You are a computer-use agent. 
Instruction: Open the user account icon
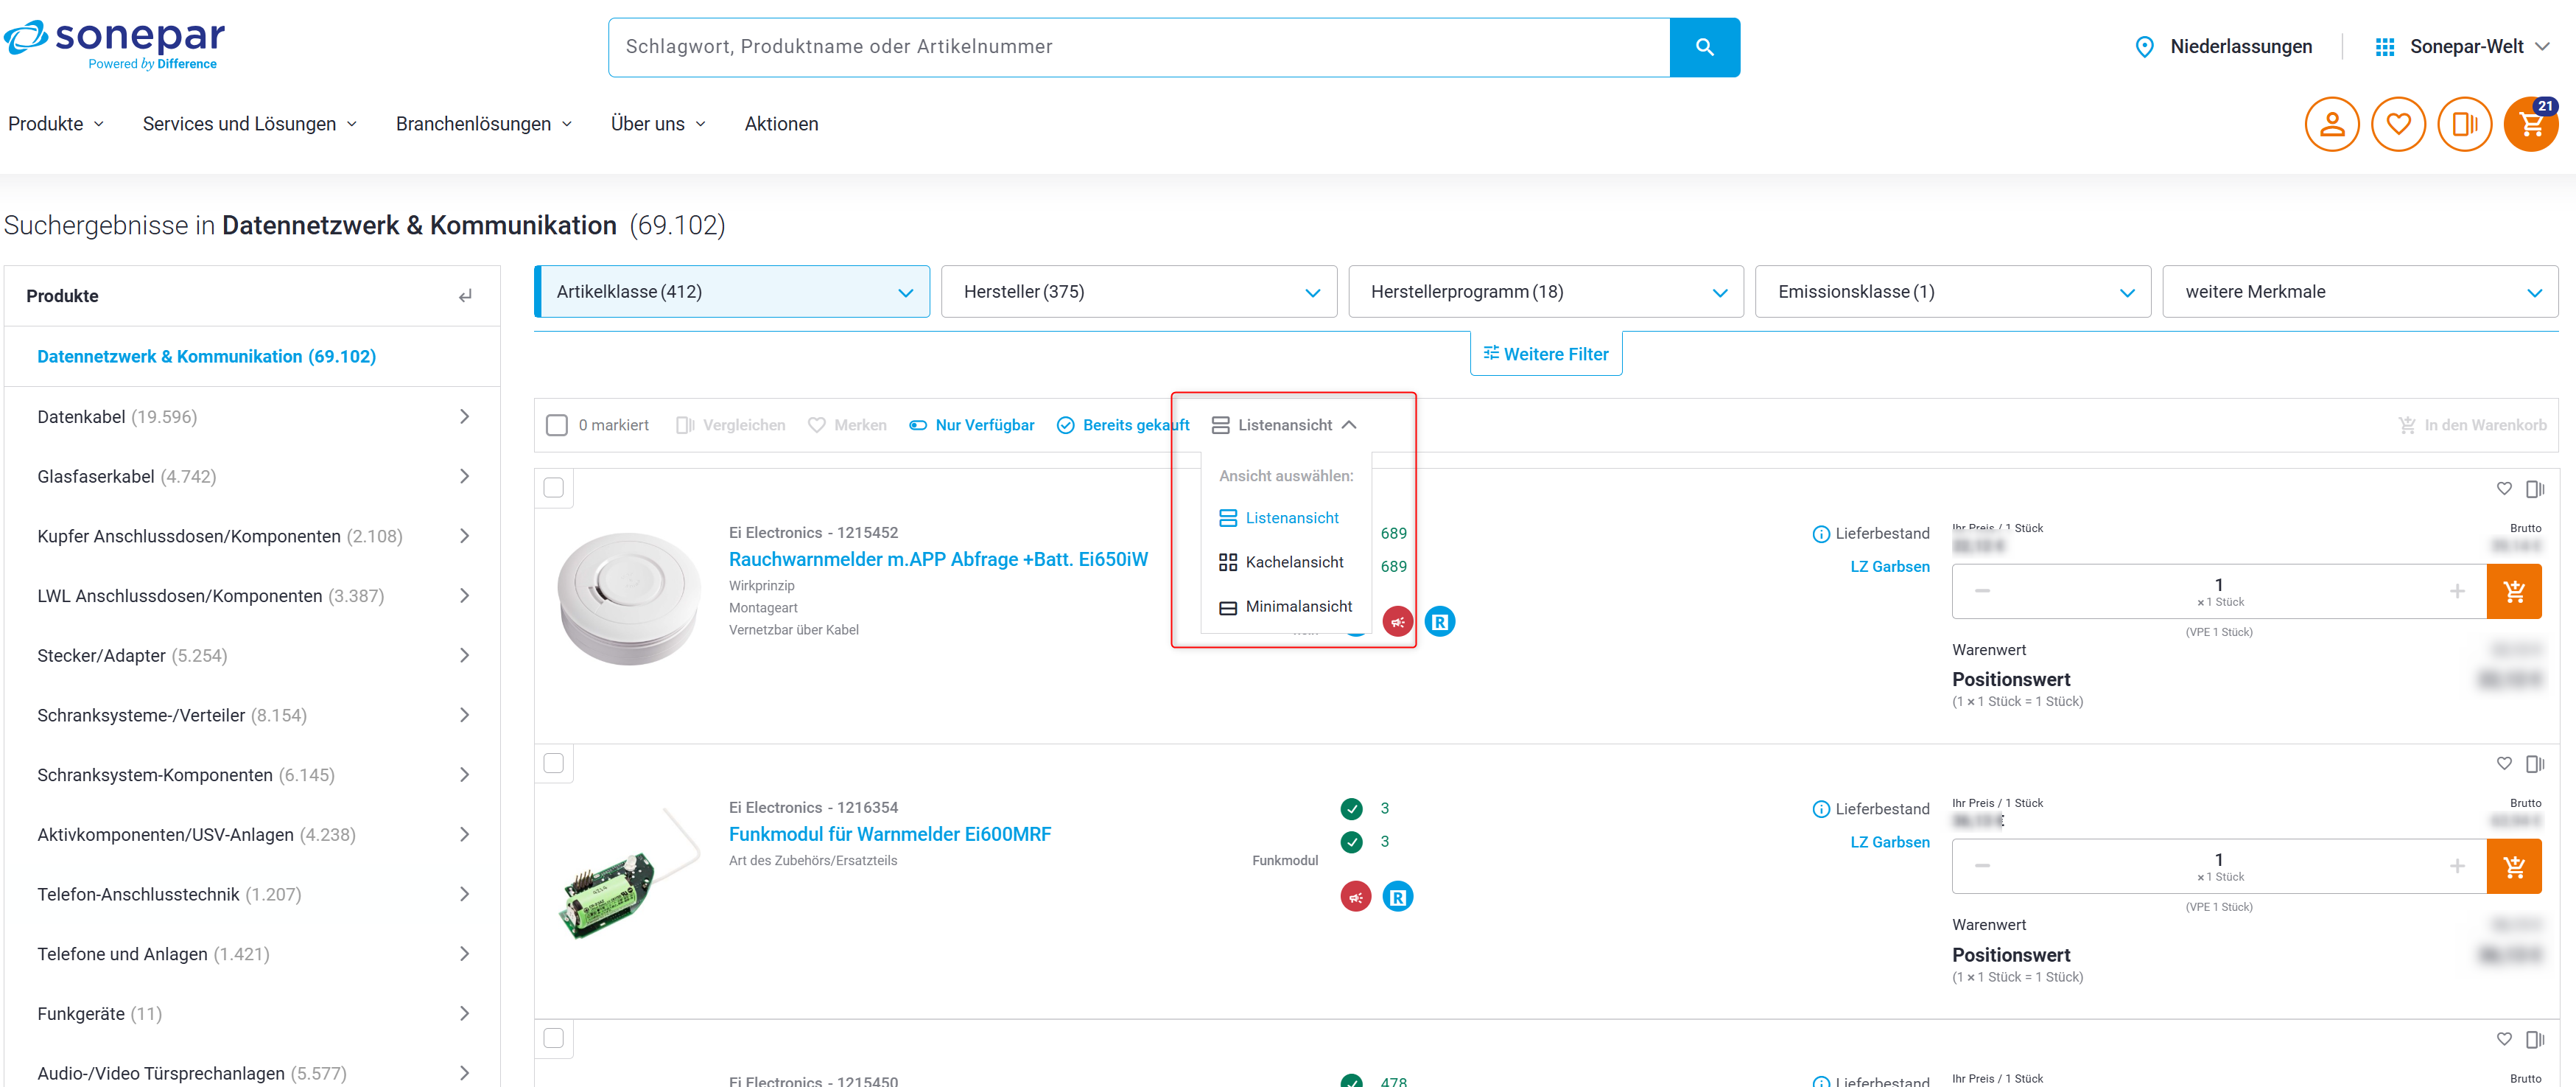2331,124
